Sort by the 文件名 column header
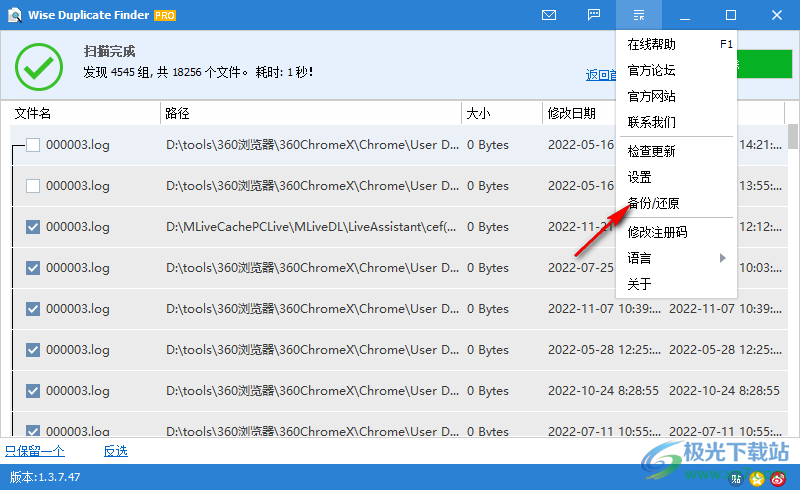 click(85, 113)
